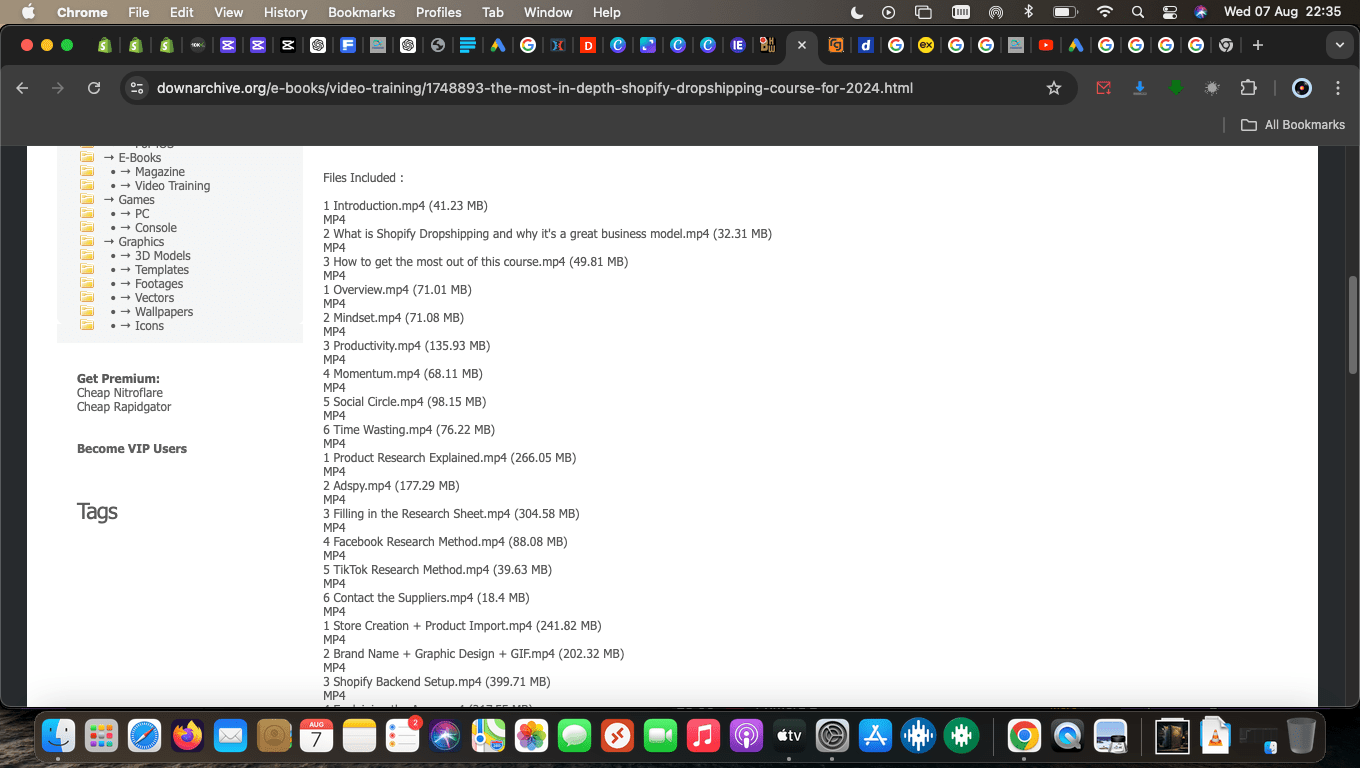This screenshot has height=768, width=1360.
Task: Open Chrome's three-dot menu
Action: [x=1338, y=88]
